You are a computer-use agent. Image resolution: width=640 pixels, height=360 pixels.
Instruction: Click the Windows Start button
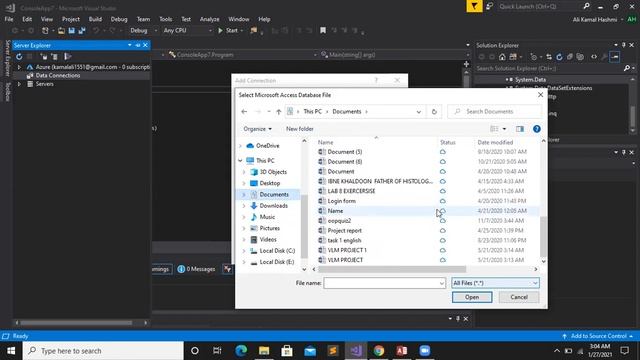click(x=11, y=351)
